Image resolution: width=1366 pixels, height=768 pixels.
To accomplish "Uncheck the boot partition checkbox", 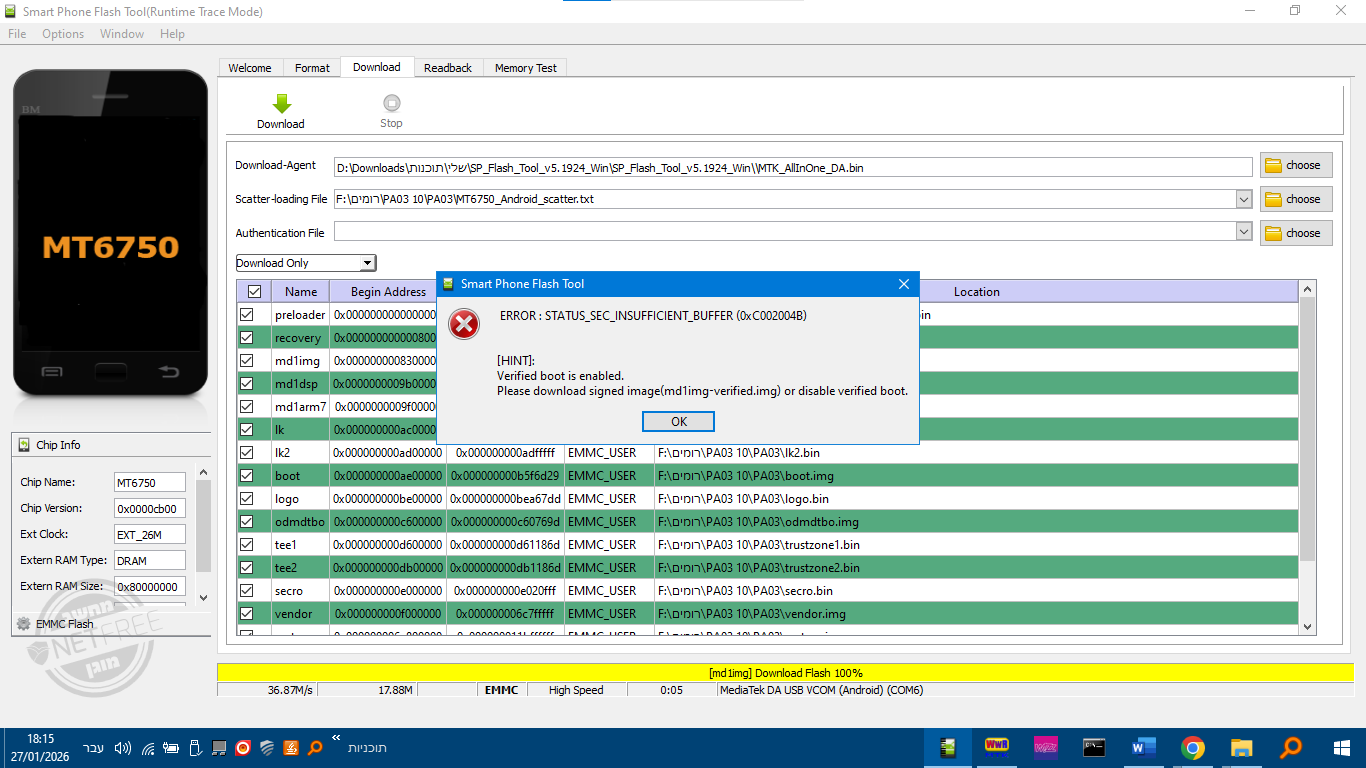I will tap(247, 476).
